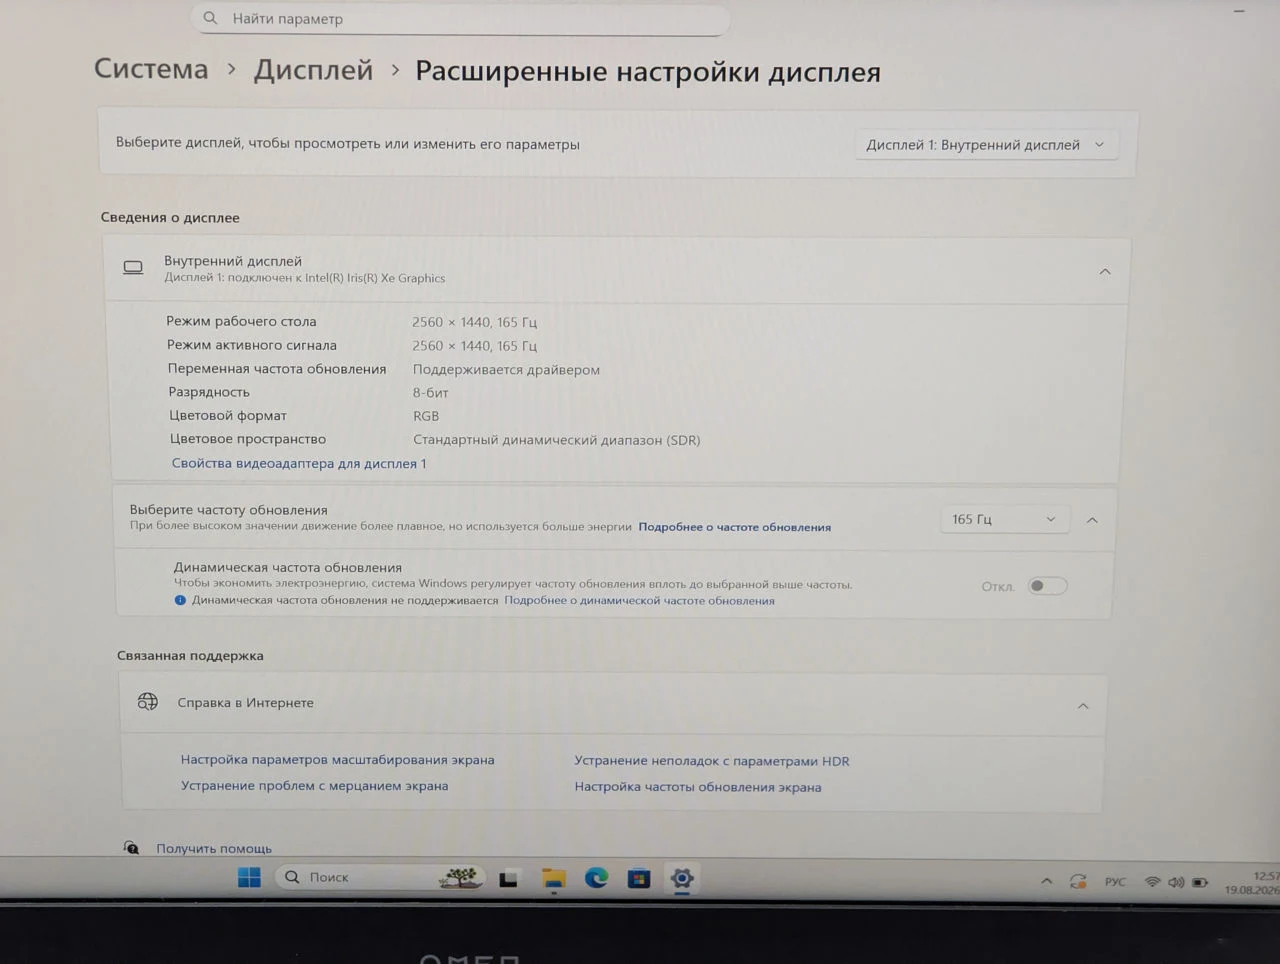
Task: Go back to "Система" breadcrumb
Action: click(x=151, y=69)
